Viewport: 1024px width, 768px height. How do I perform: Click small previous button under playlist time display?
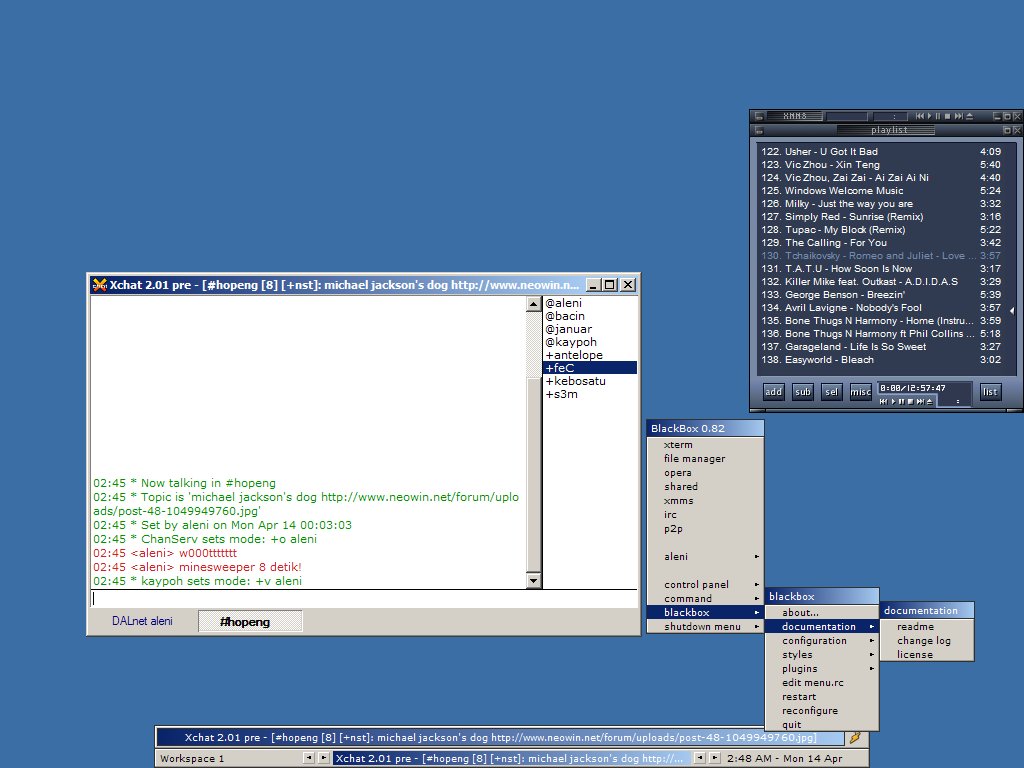(884, 402)
